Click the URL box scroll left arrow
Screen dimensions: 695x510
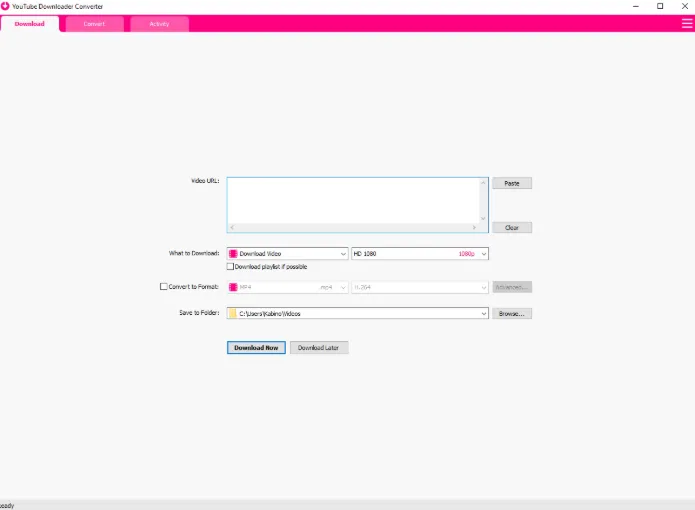pyautogui.click(x=232, y=227)
